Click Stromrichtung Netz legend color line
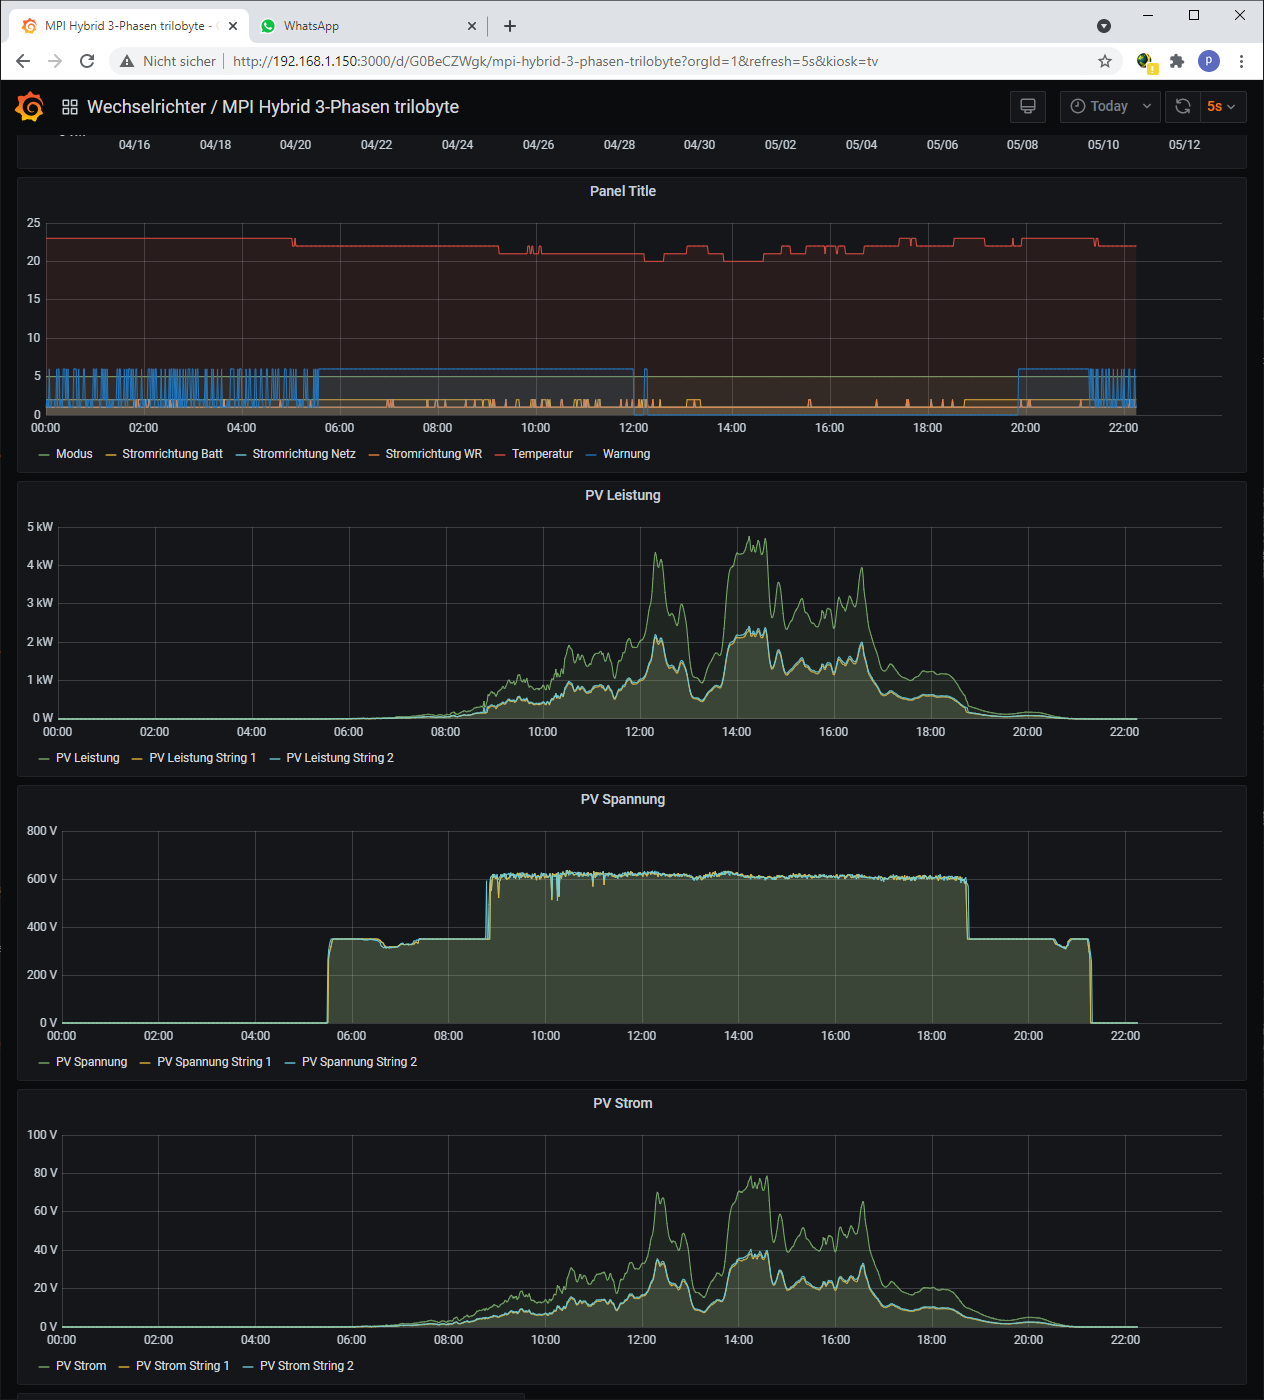The width and height of the screenshot is (1264, 1400). (x=241, y=455)
